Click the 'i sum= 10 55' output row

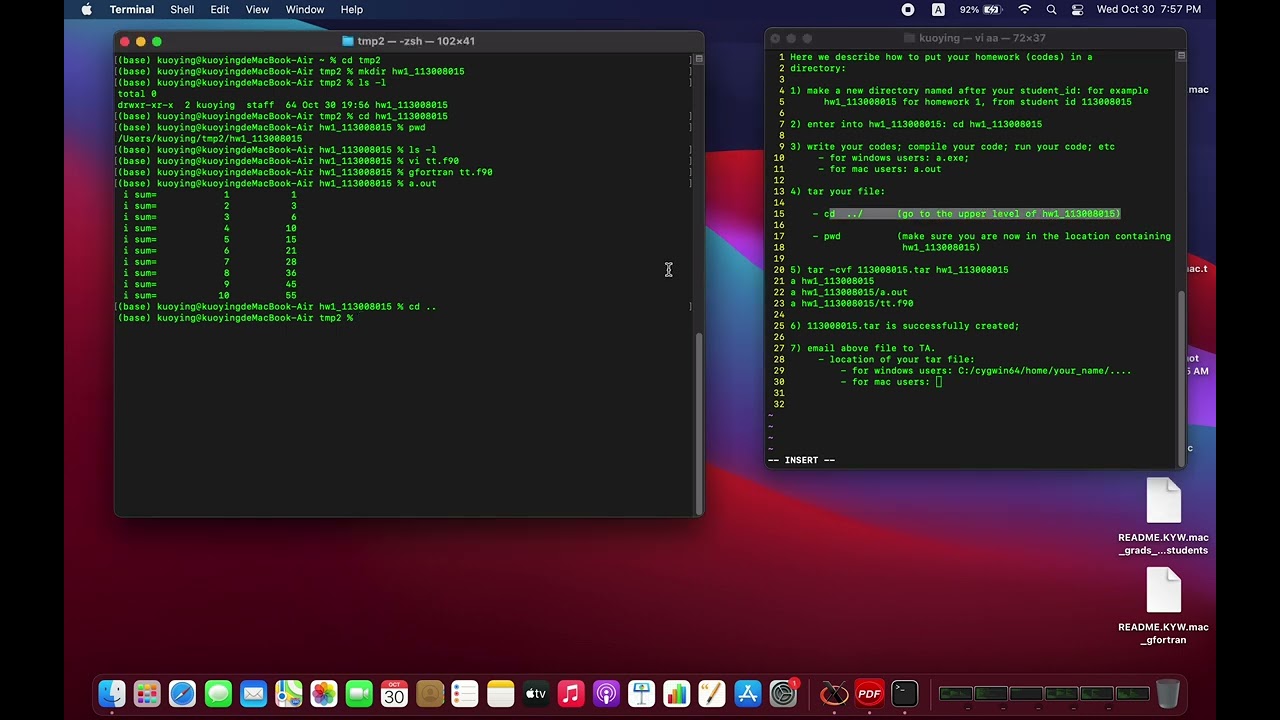(x=210, y=296)
